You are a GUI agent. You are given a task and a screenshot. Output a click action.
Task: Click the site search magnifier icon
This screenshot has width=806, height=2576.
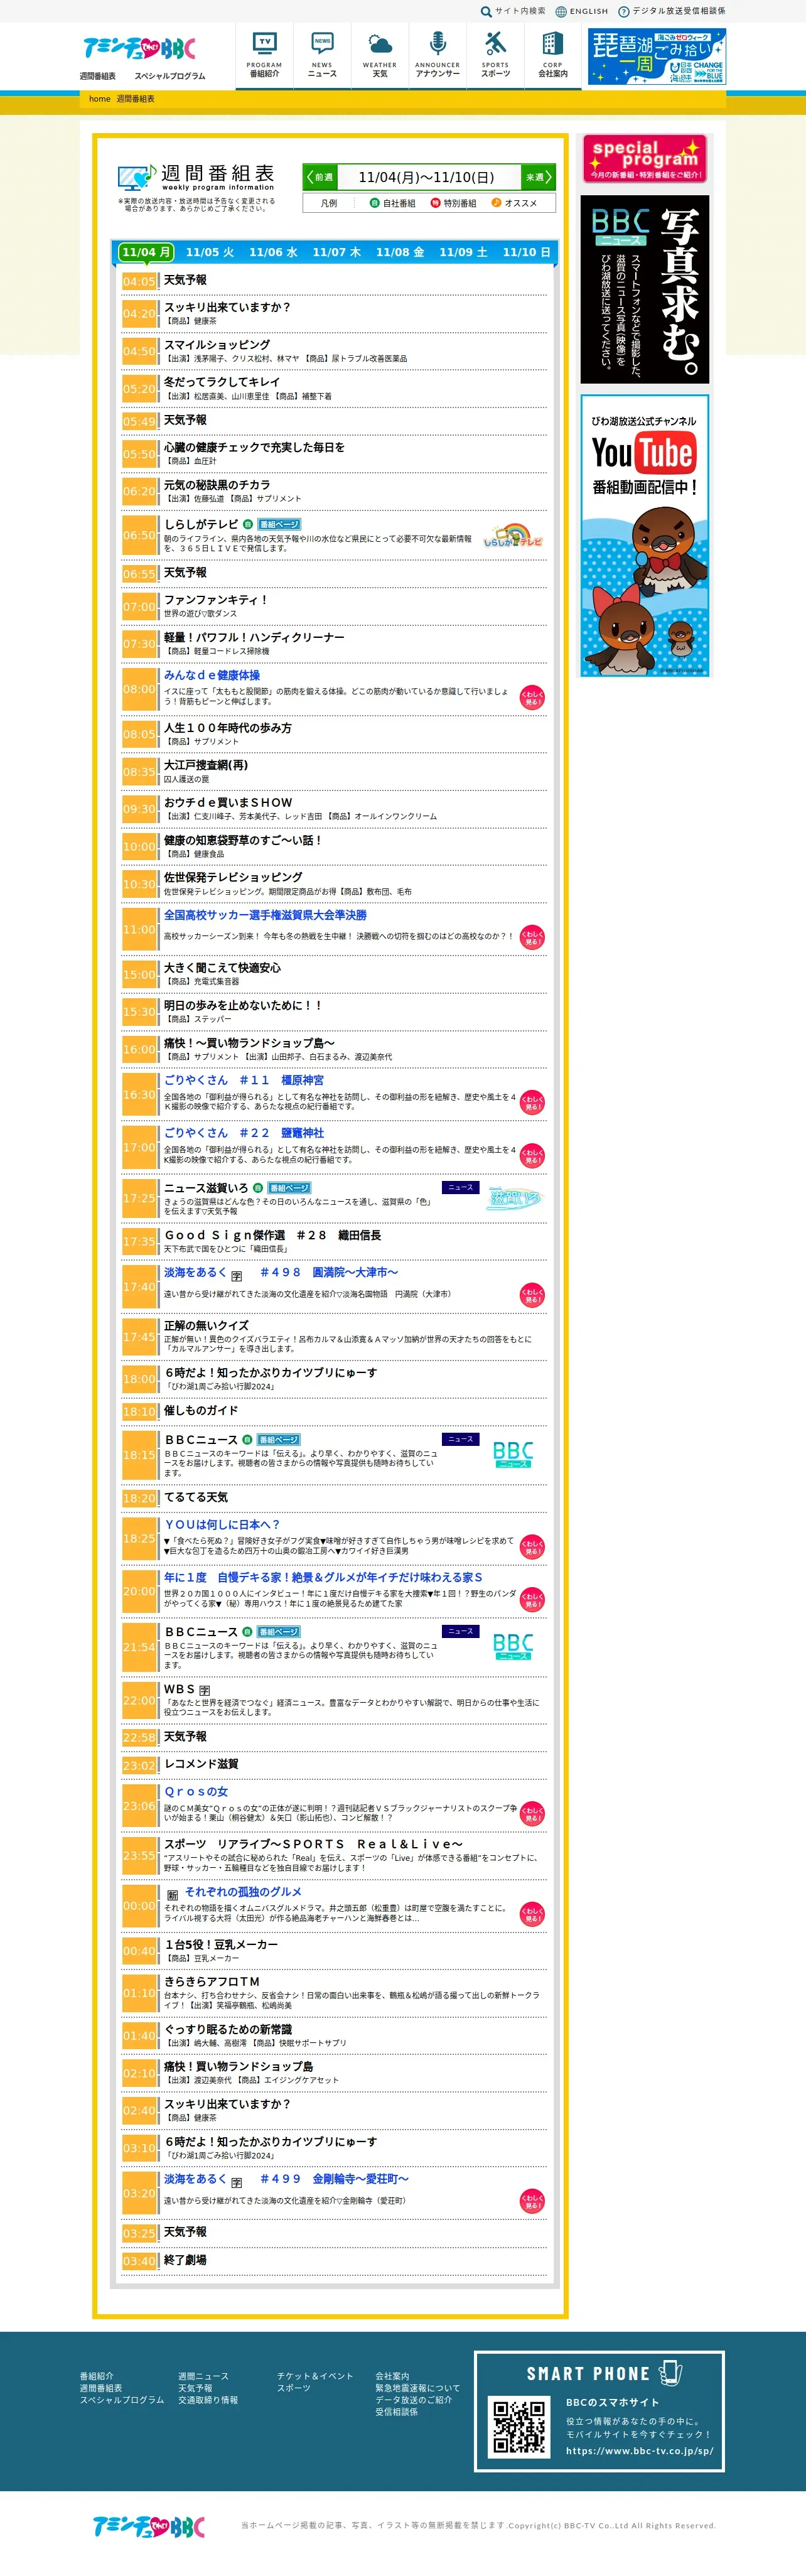click(486, 11)
